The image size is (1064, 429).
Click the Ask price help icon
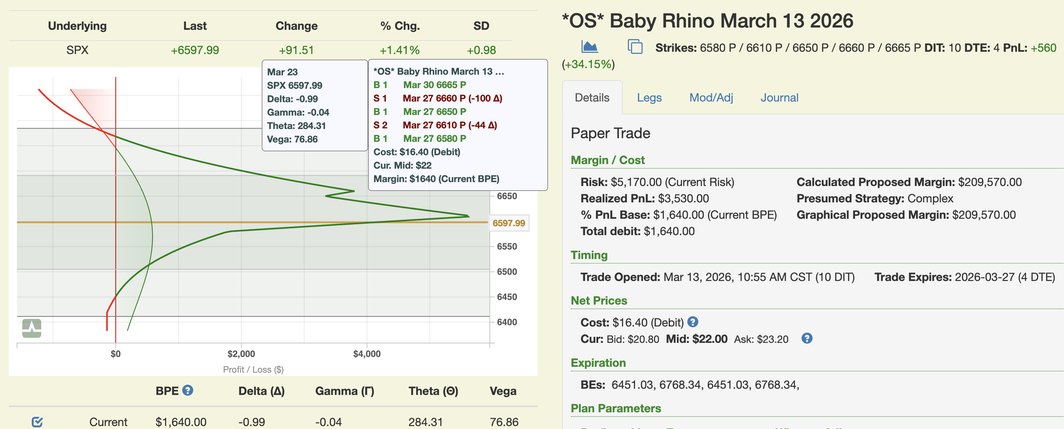[807, 338]
